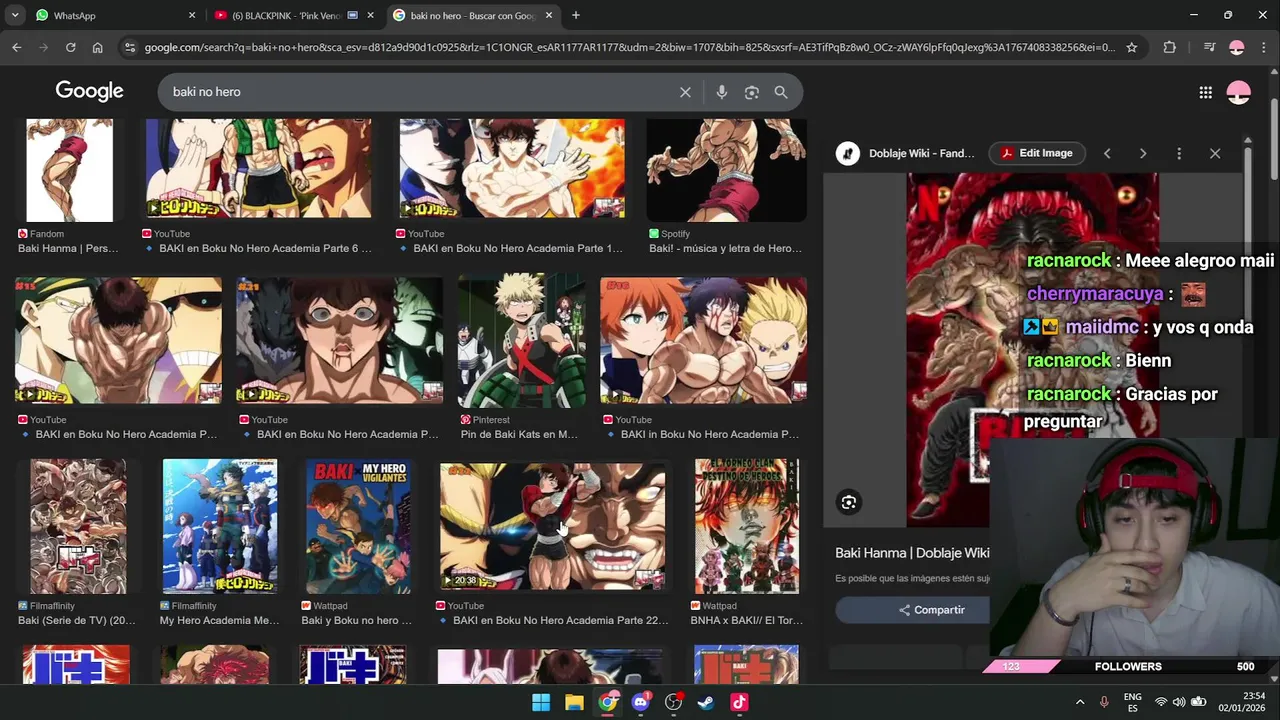Open the Baki My Hero Vigilantes thumbnail
The image size is (1280, 720).
357,526
